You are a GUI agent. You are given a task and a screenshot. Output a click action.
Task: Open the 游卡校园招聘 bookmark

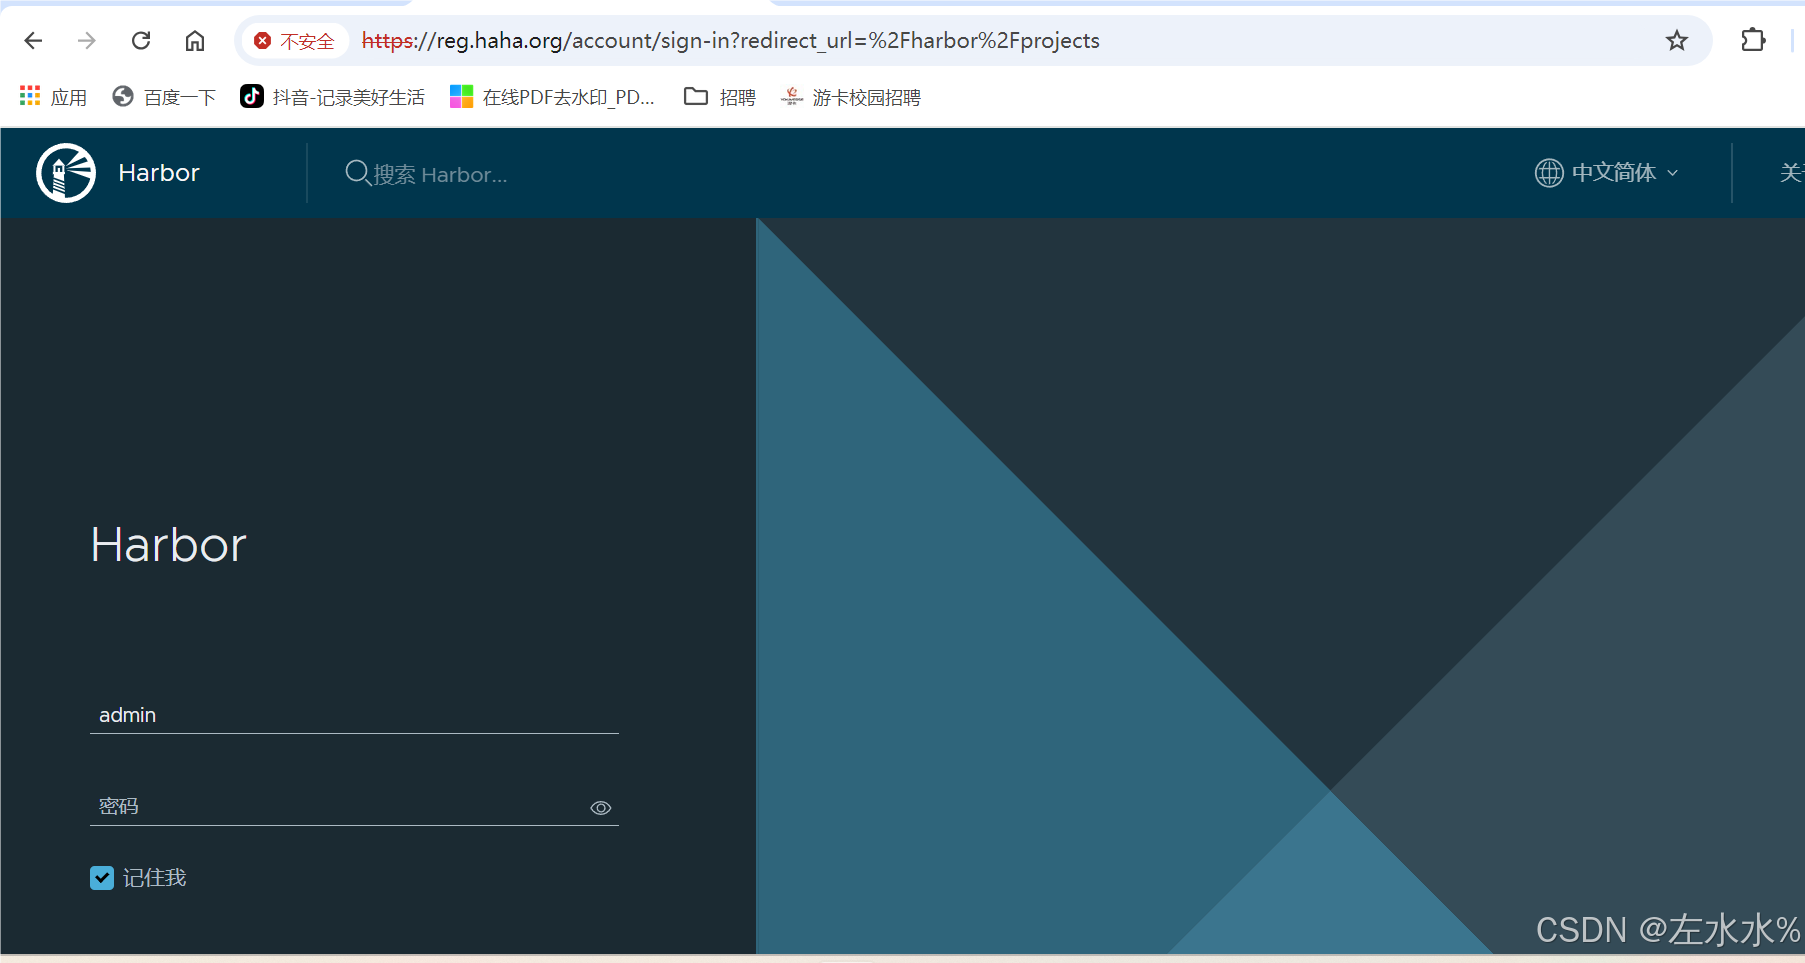[851, 97]
